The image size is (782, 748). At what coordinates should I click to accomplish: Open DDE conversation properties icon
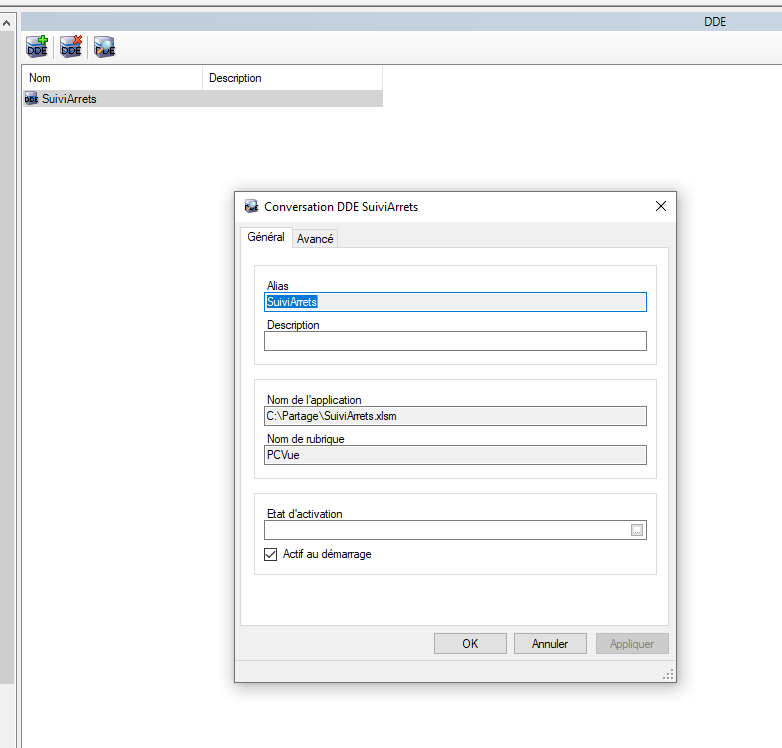tap(105, 47)
